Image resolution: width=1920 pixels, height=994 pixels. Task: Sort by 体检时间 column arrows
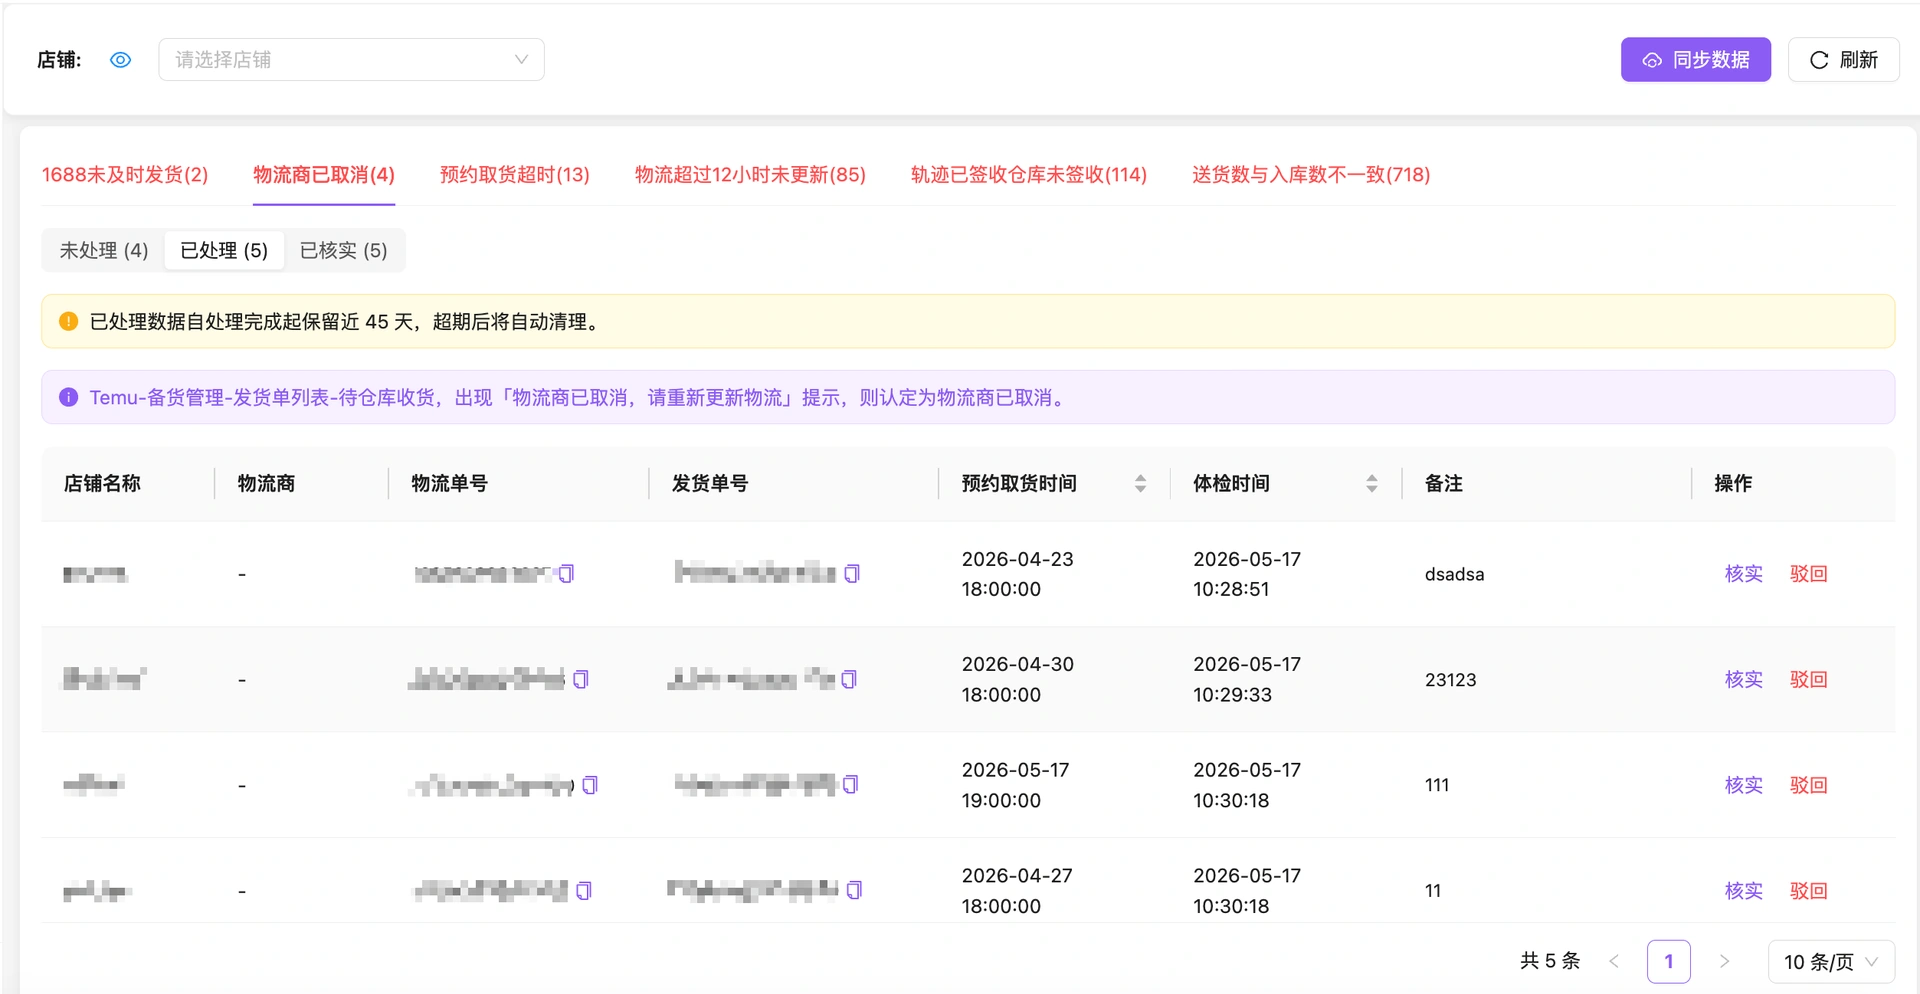(1372, 484)
